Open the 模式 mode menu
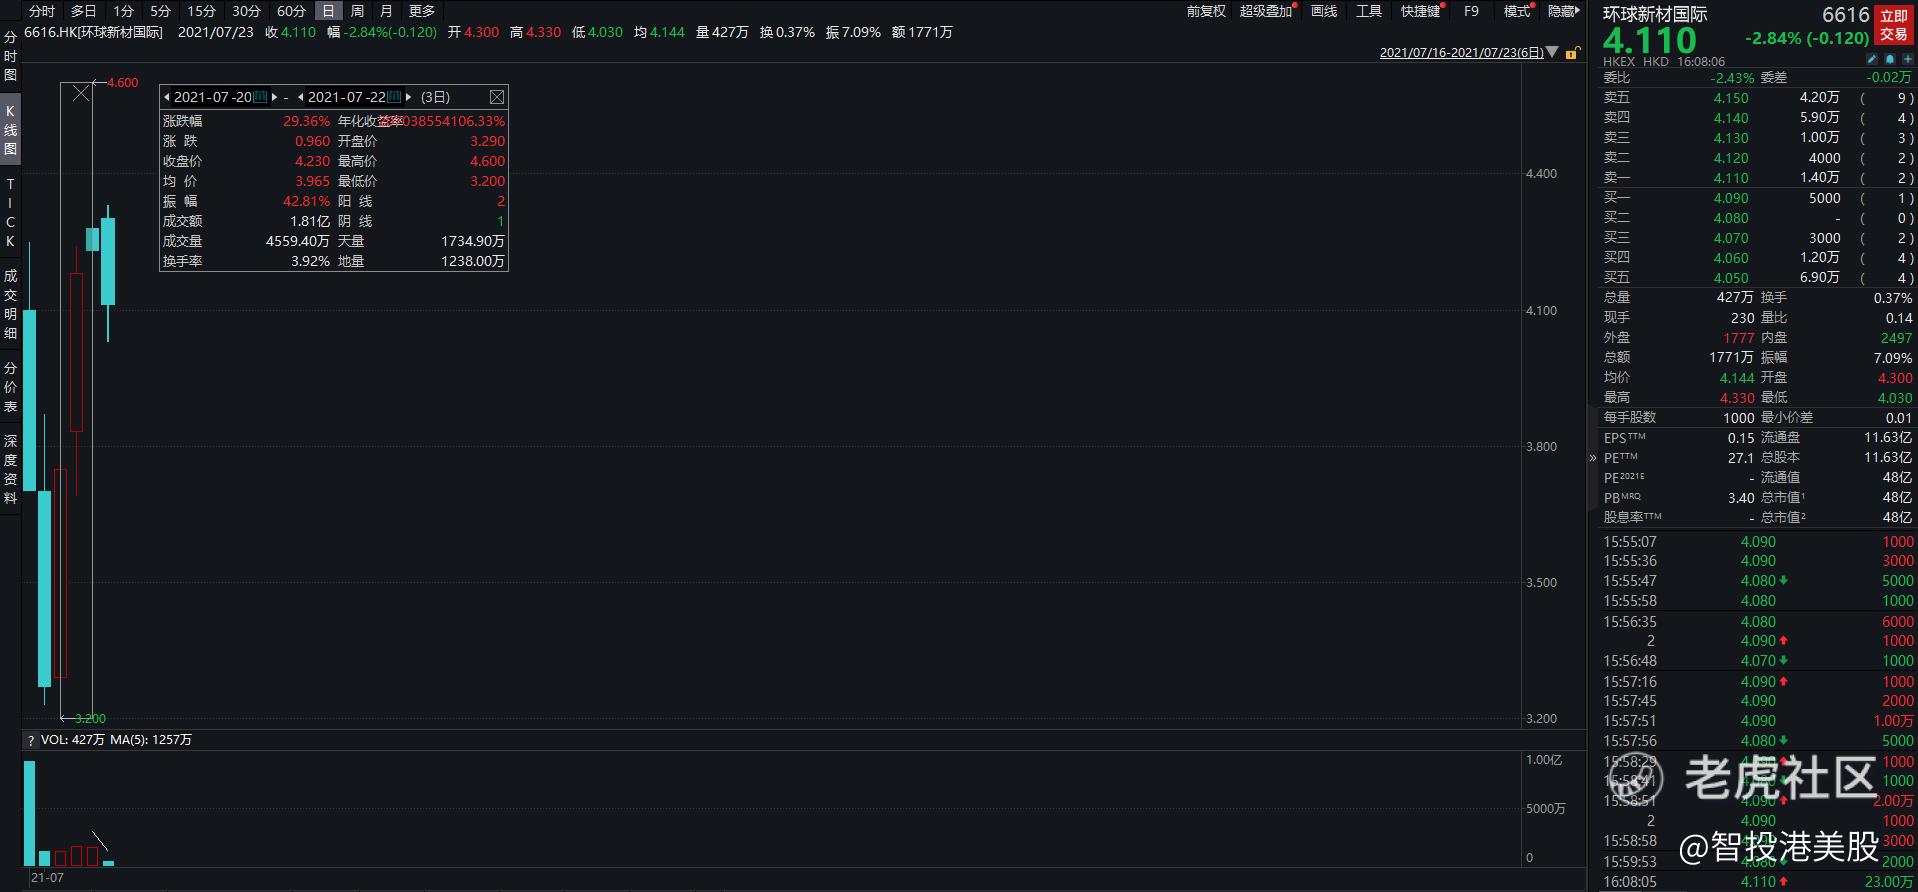This screenshot has width=1918, height=892. point(1517,11)
